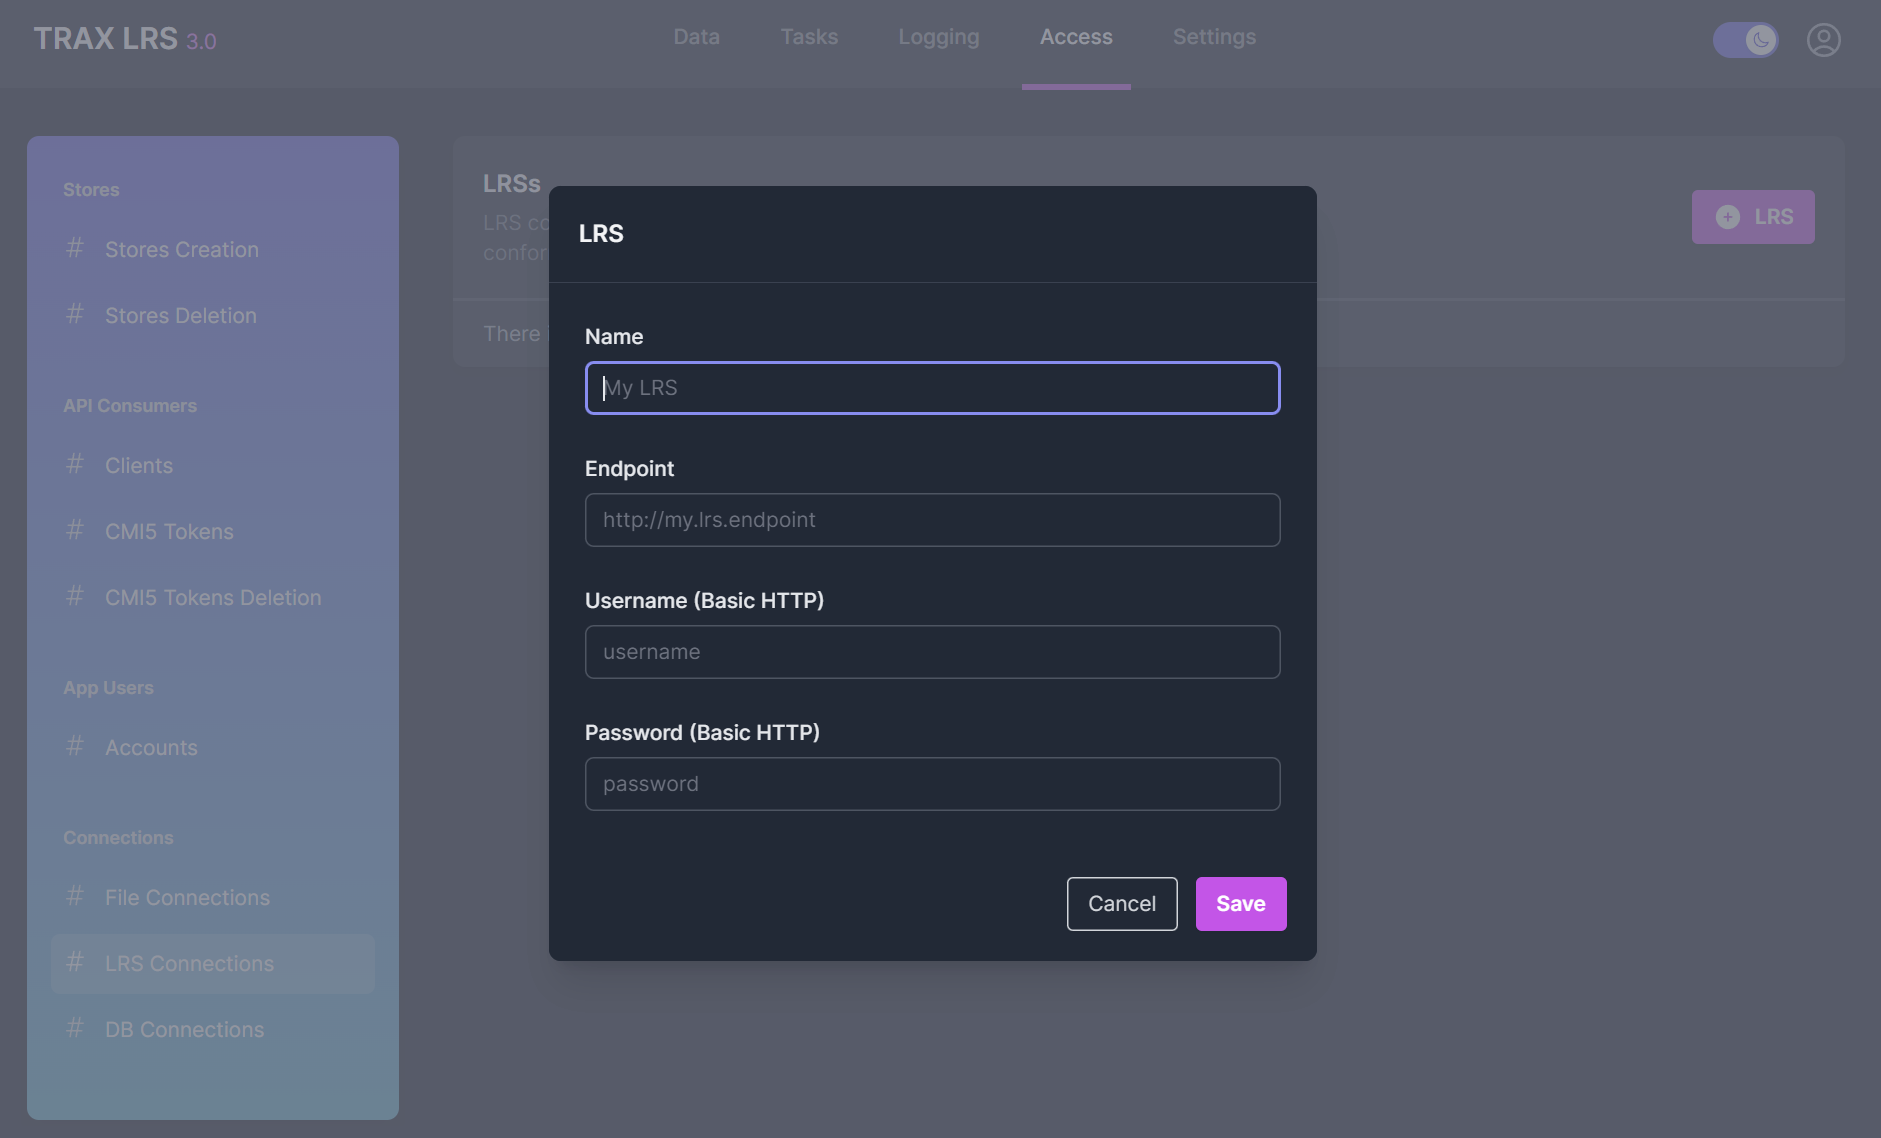Go to the Logging tab
The width and height of the screenshot is (1881, 1138).
(x=938, y=37)
